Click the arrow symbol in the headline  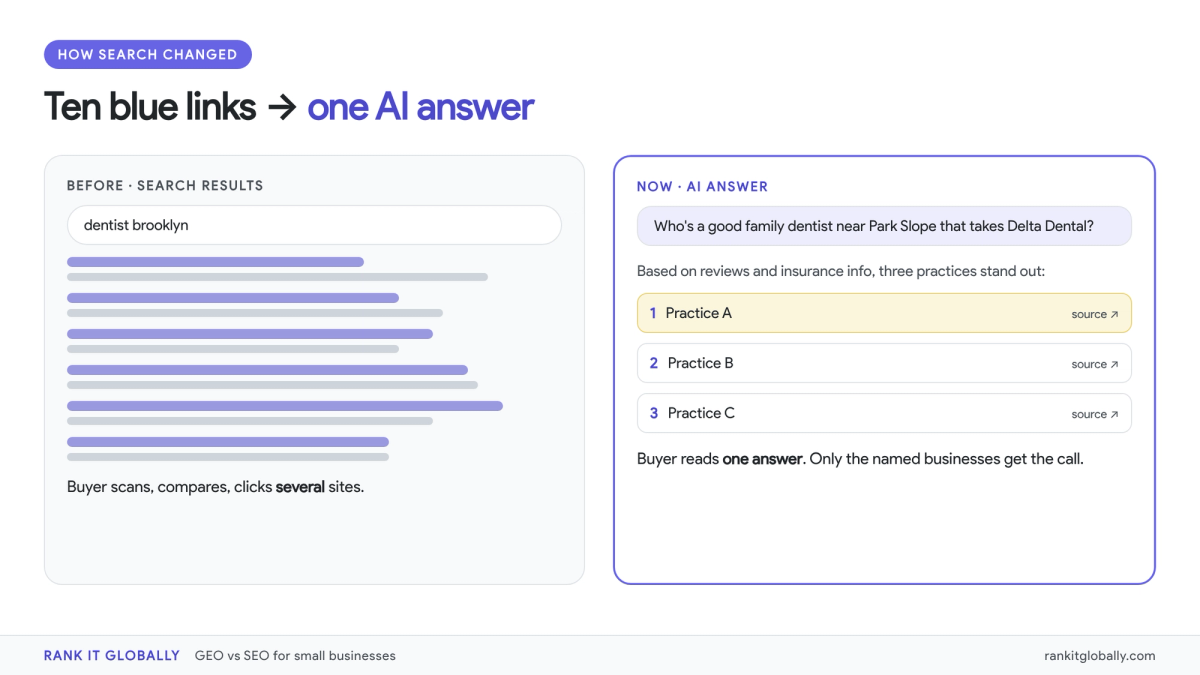282,107
